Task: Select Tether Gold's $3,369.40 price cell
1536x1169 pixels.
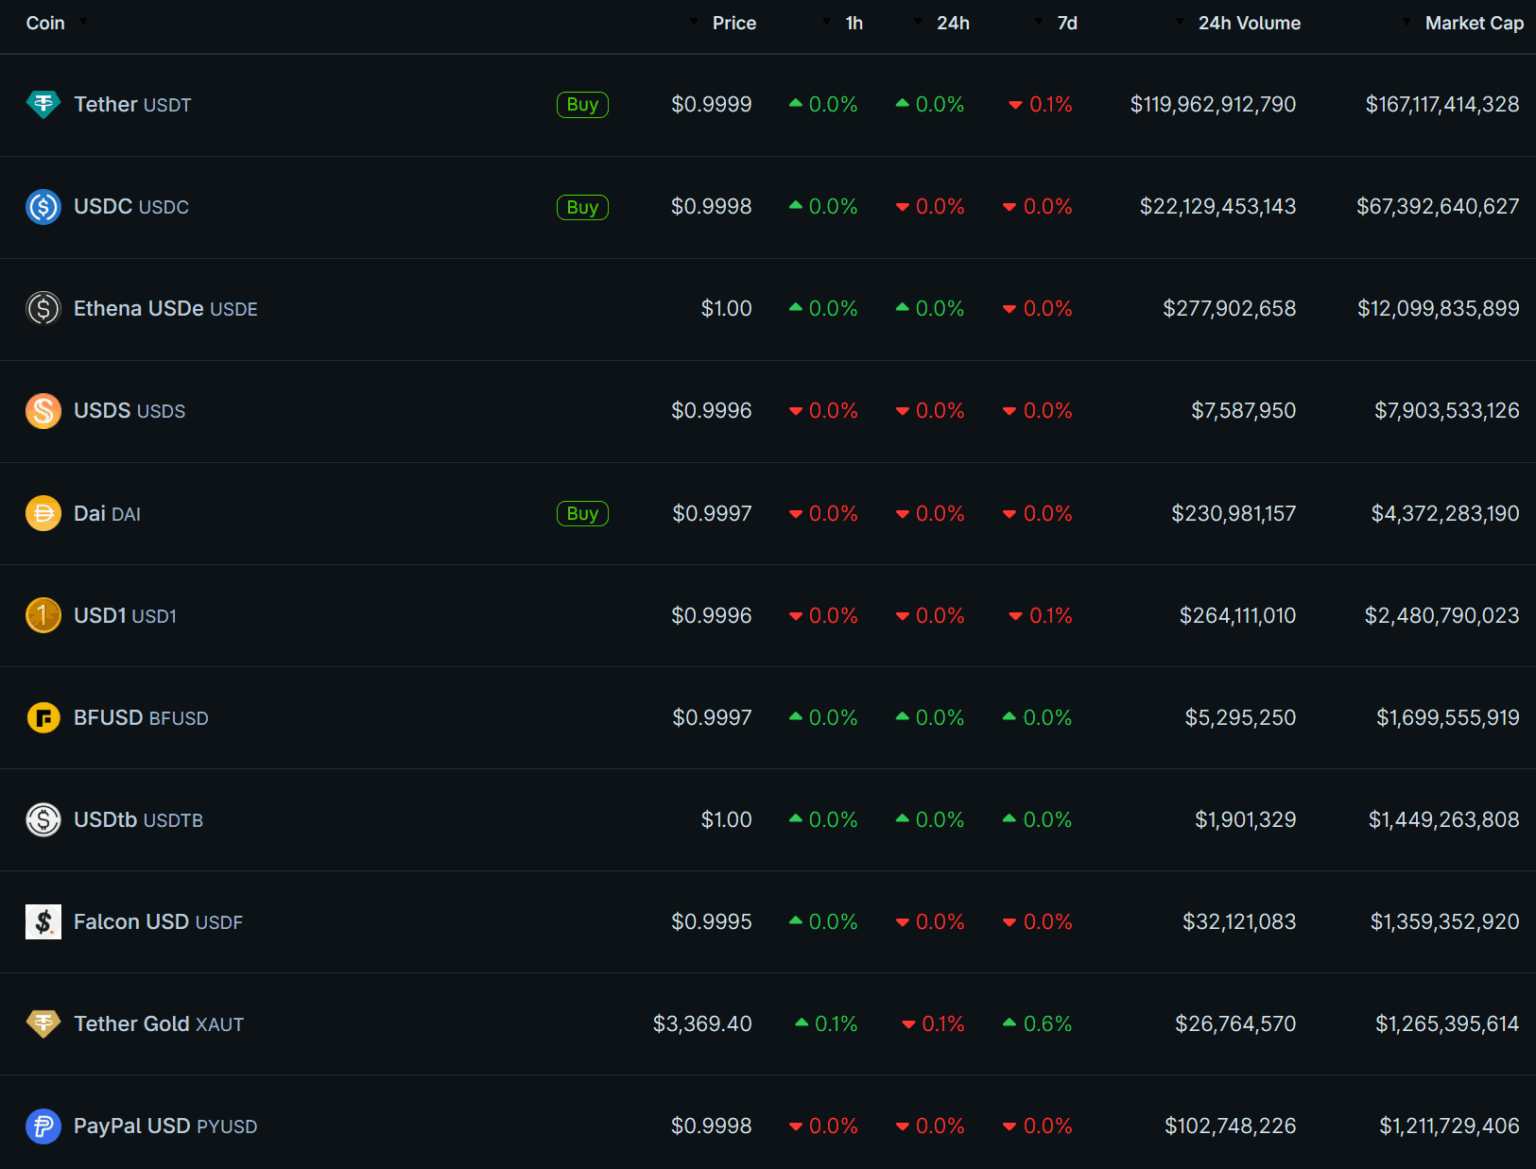Action: pyautogui.click(x=702, y=1024)
